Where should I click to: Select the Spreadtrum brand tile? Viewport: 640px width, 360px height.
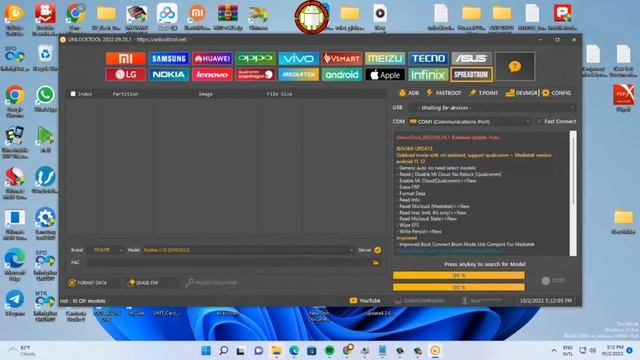coord(471,74)
